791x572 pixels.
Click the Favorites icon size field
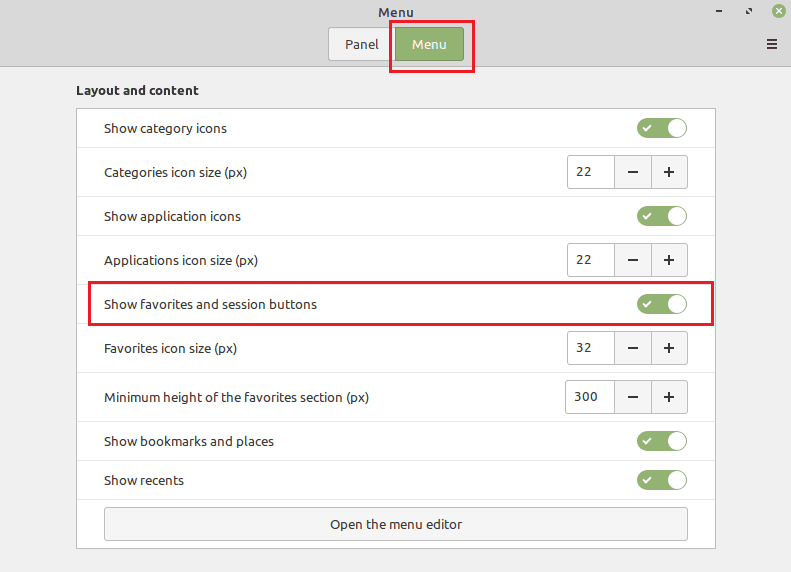pyautogui.click(x=591, y=348)
